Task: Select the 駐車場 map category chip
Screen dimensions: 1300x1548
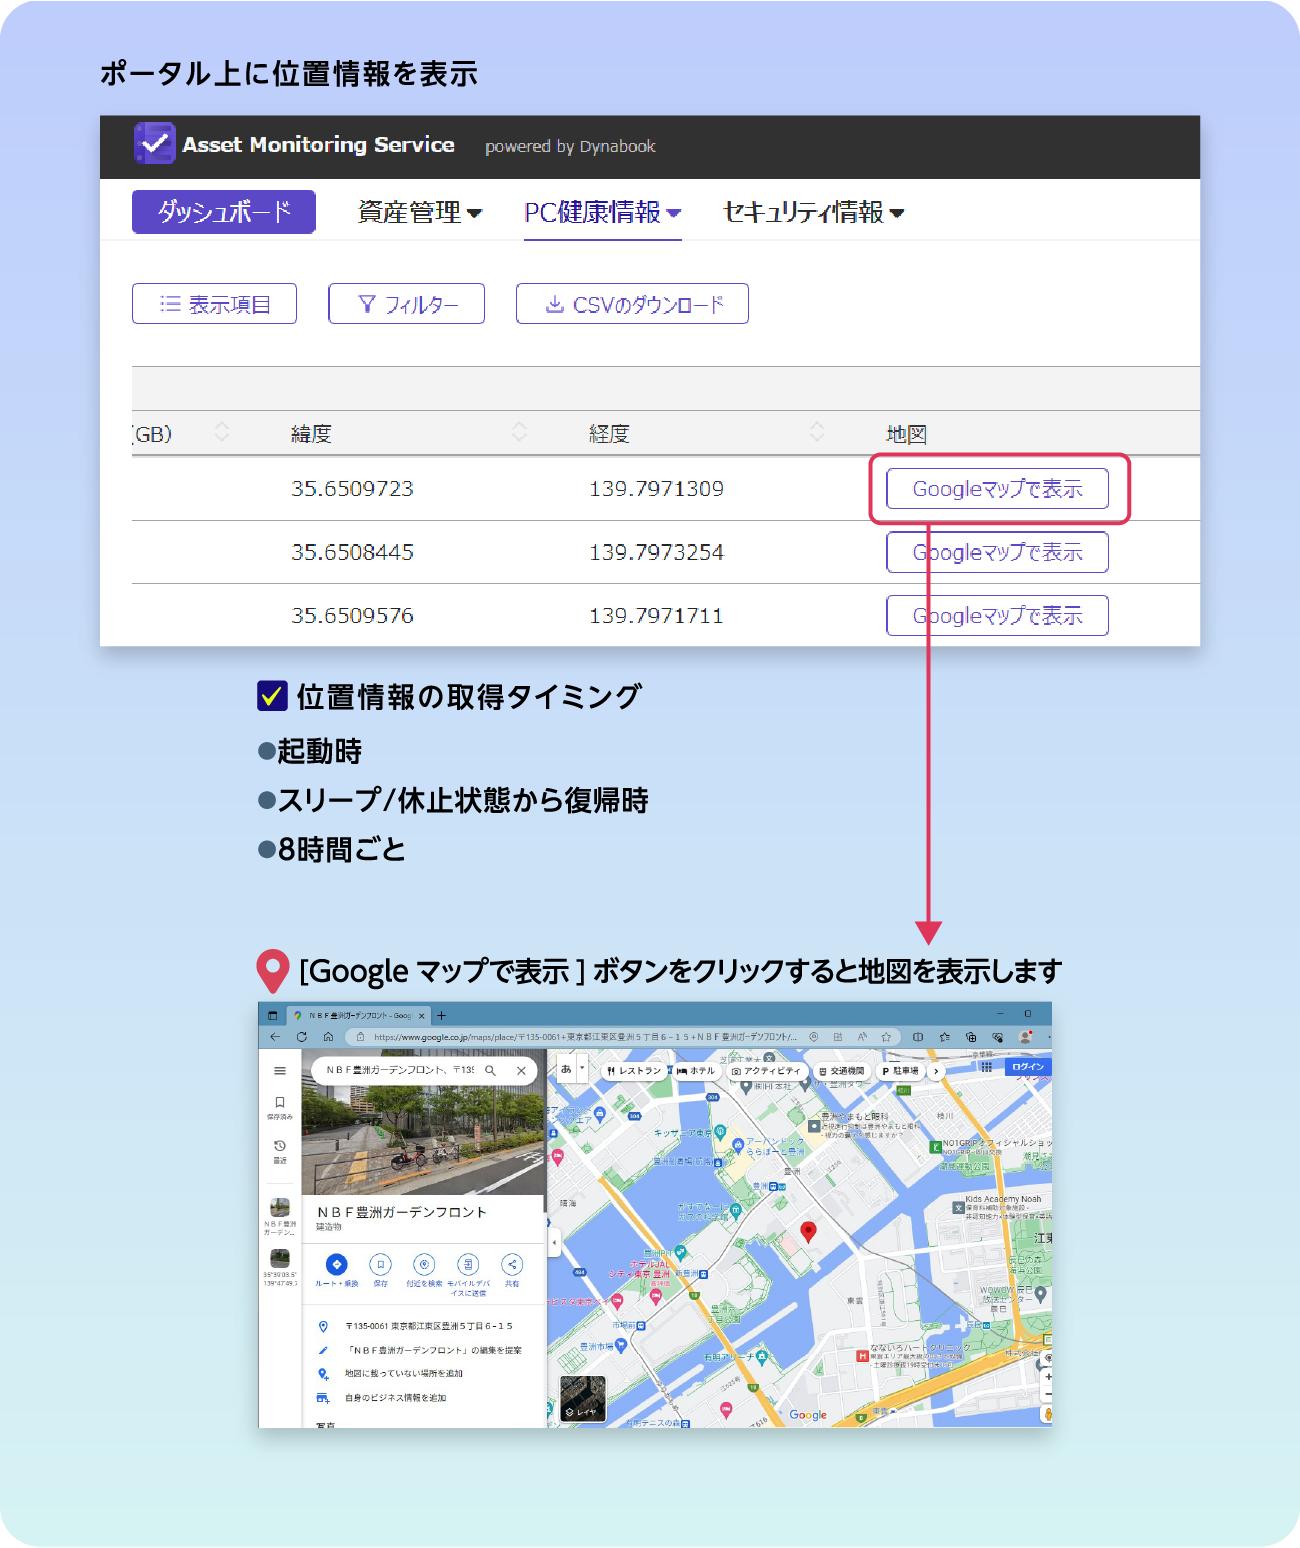Action: [x=899, y=1071]
